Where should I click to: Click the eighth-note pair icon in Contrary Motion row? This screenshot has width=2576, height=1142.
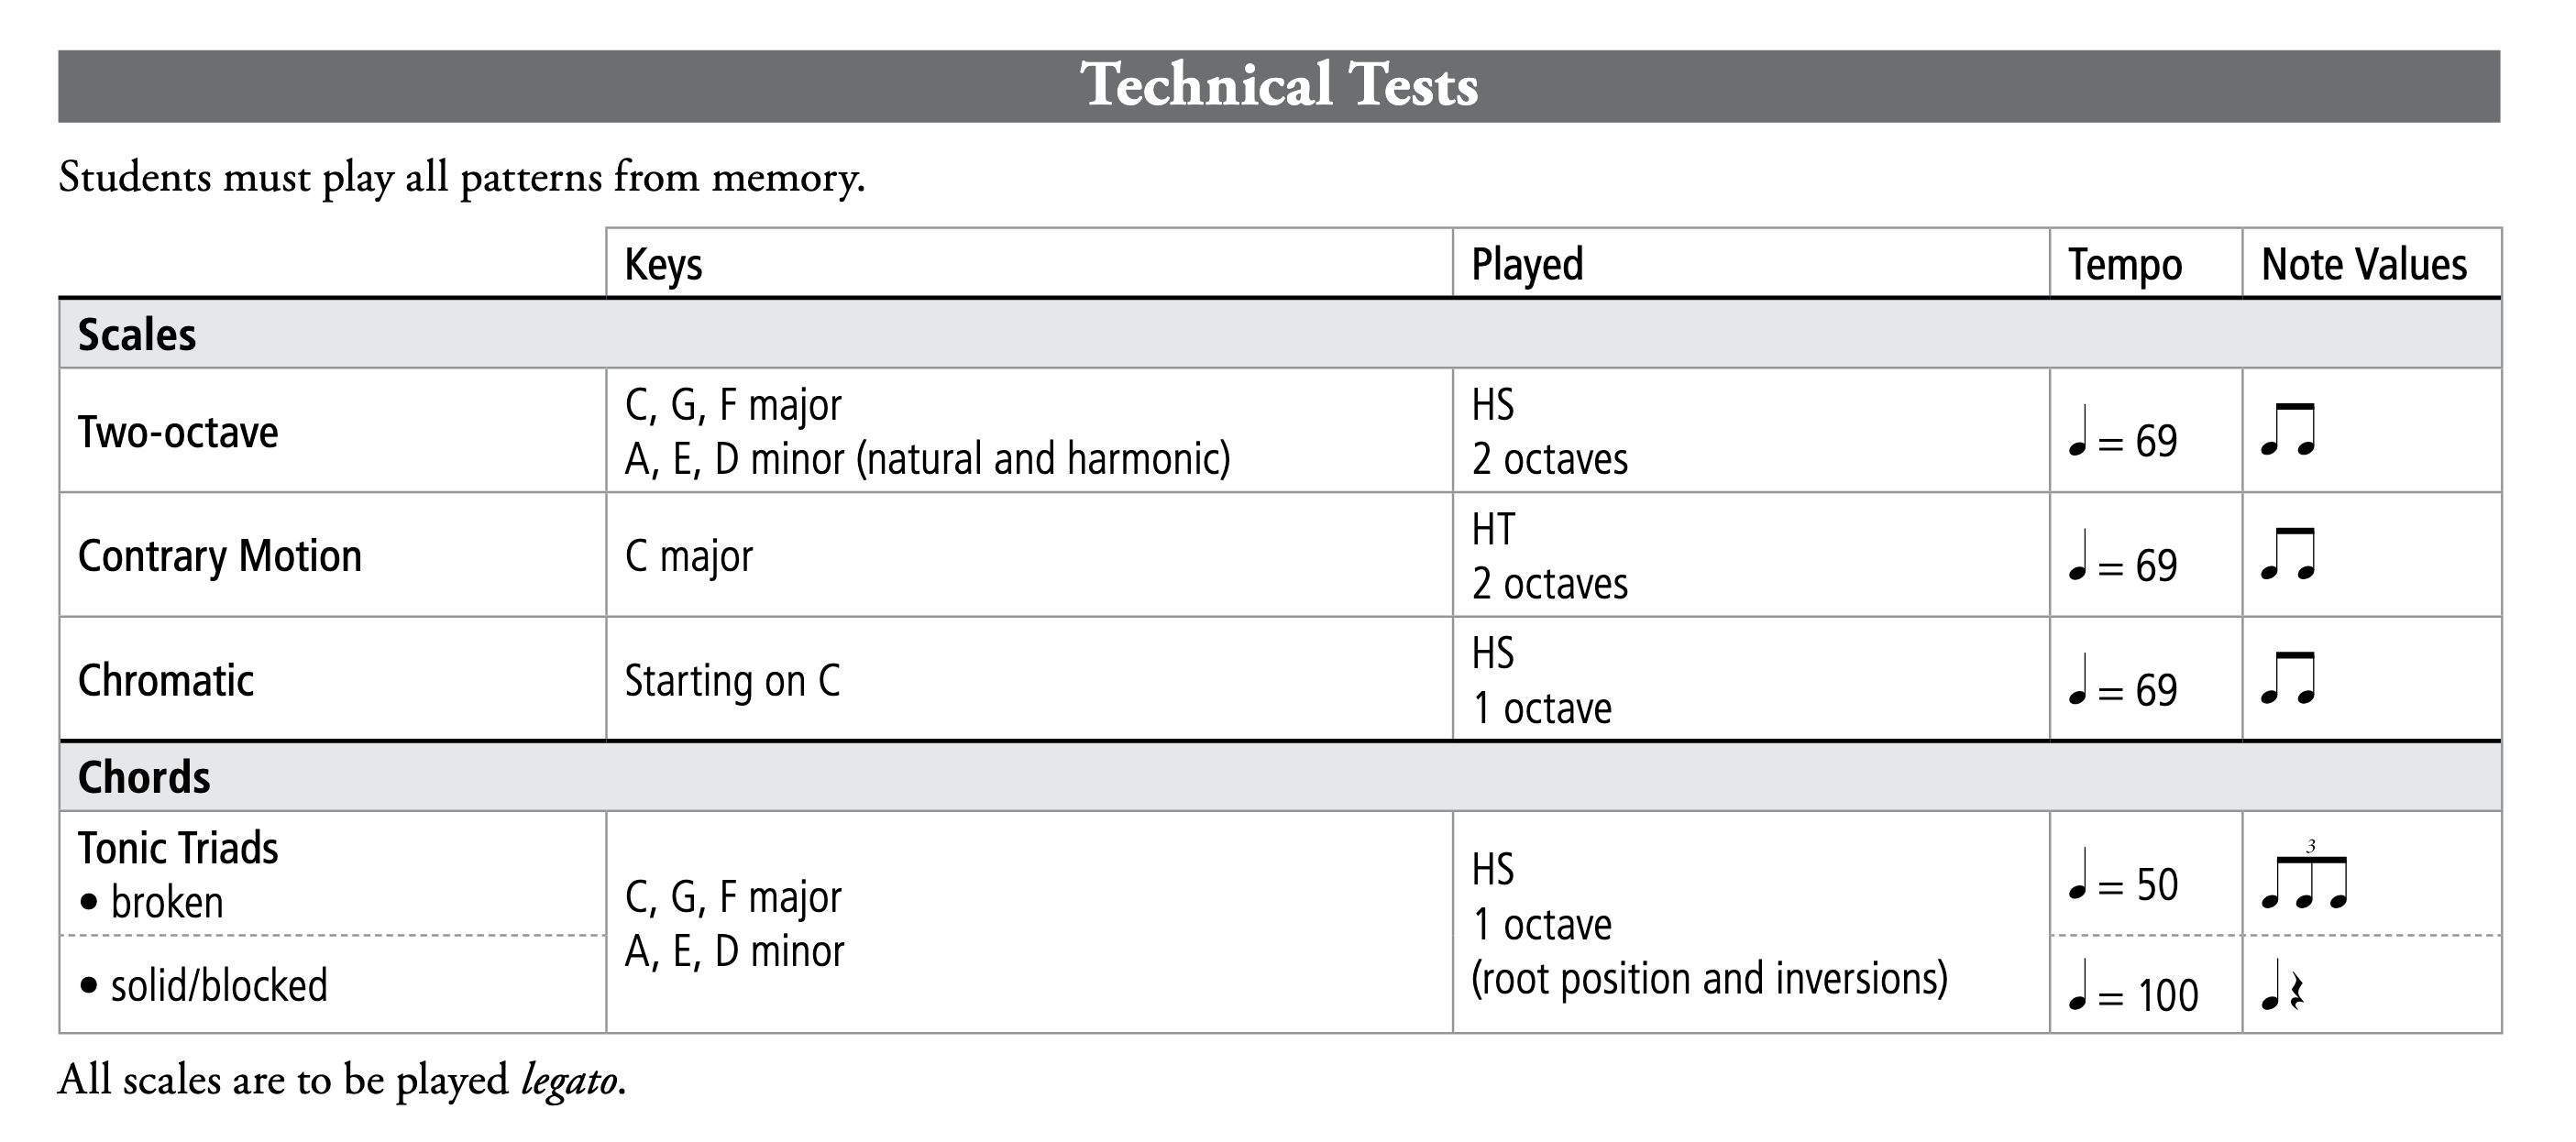pyautogui.click(x=2288, y=555)
